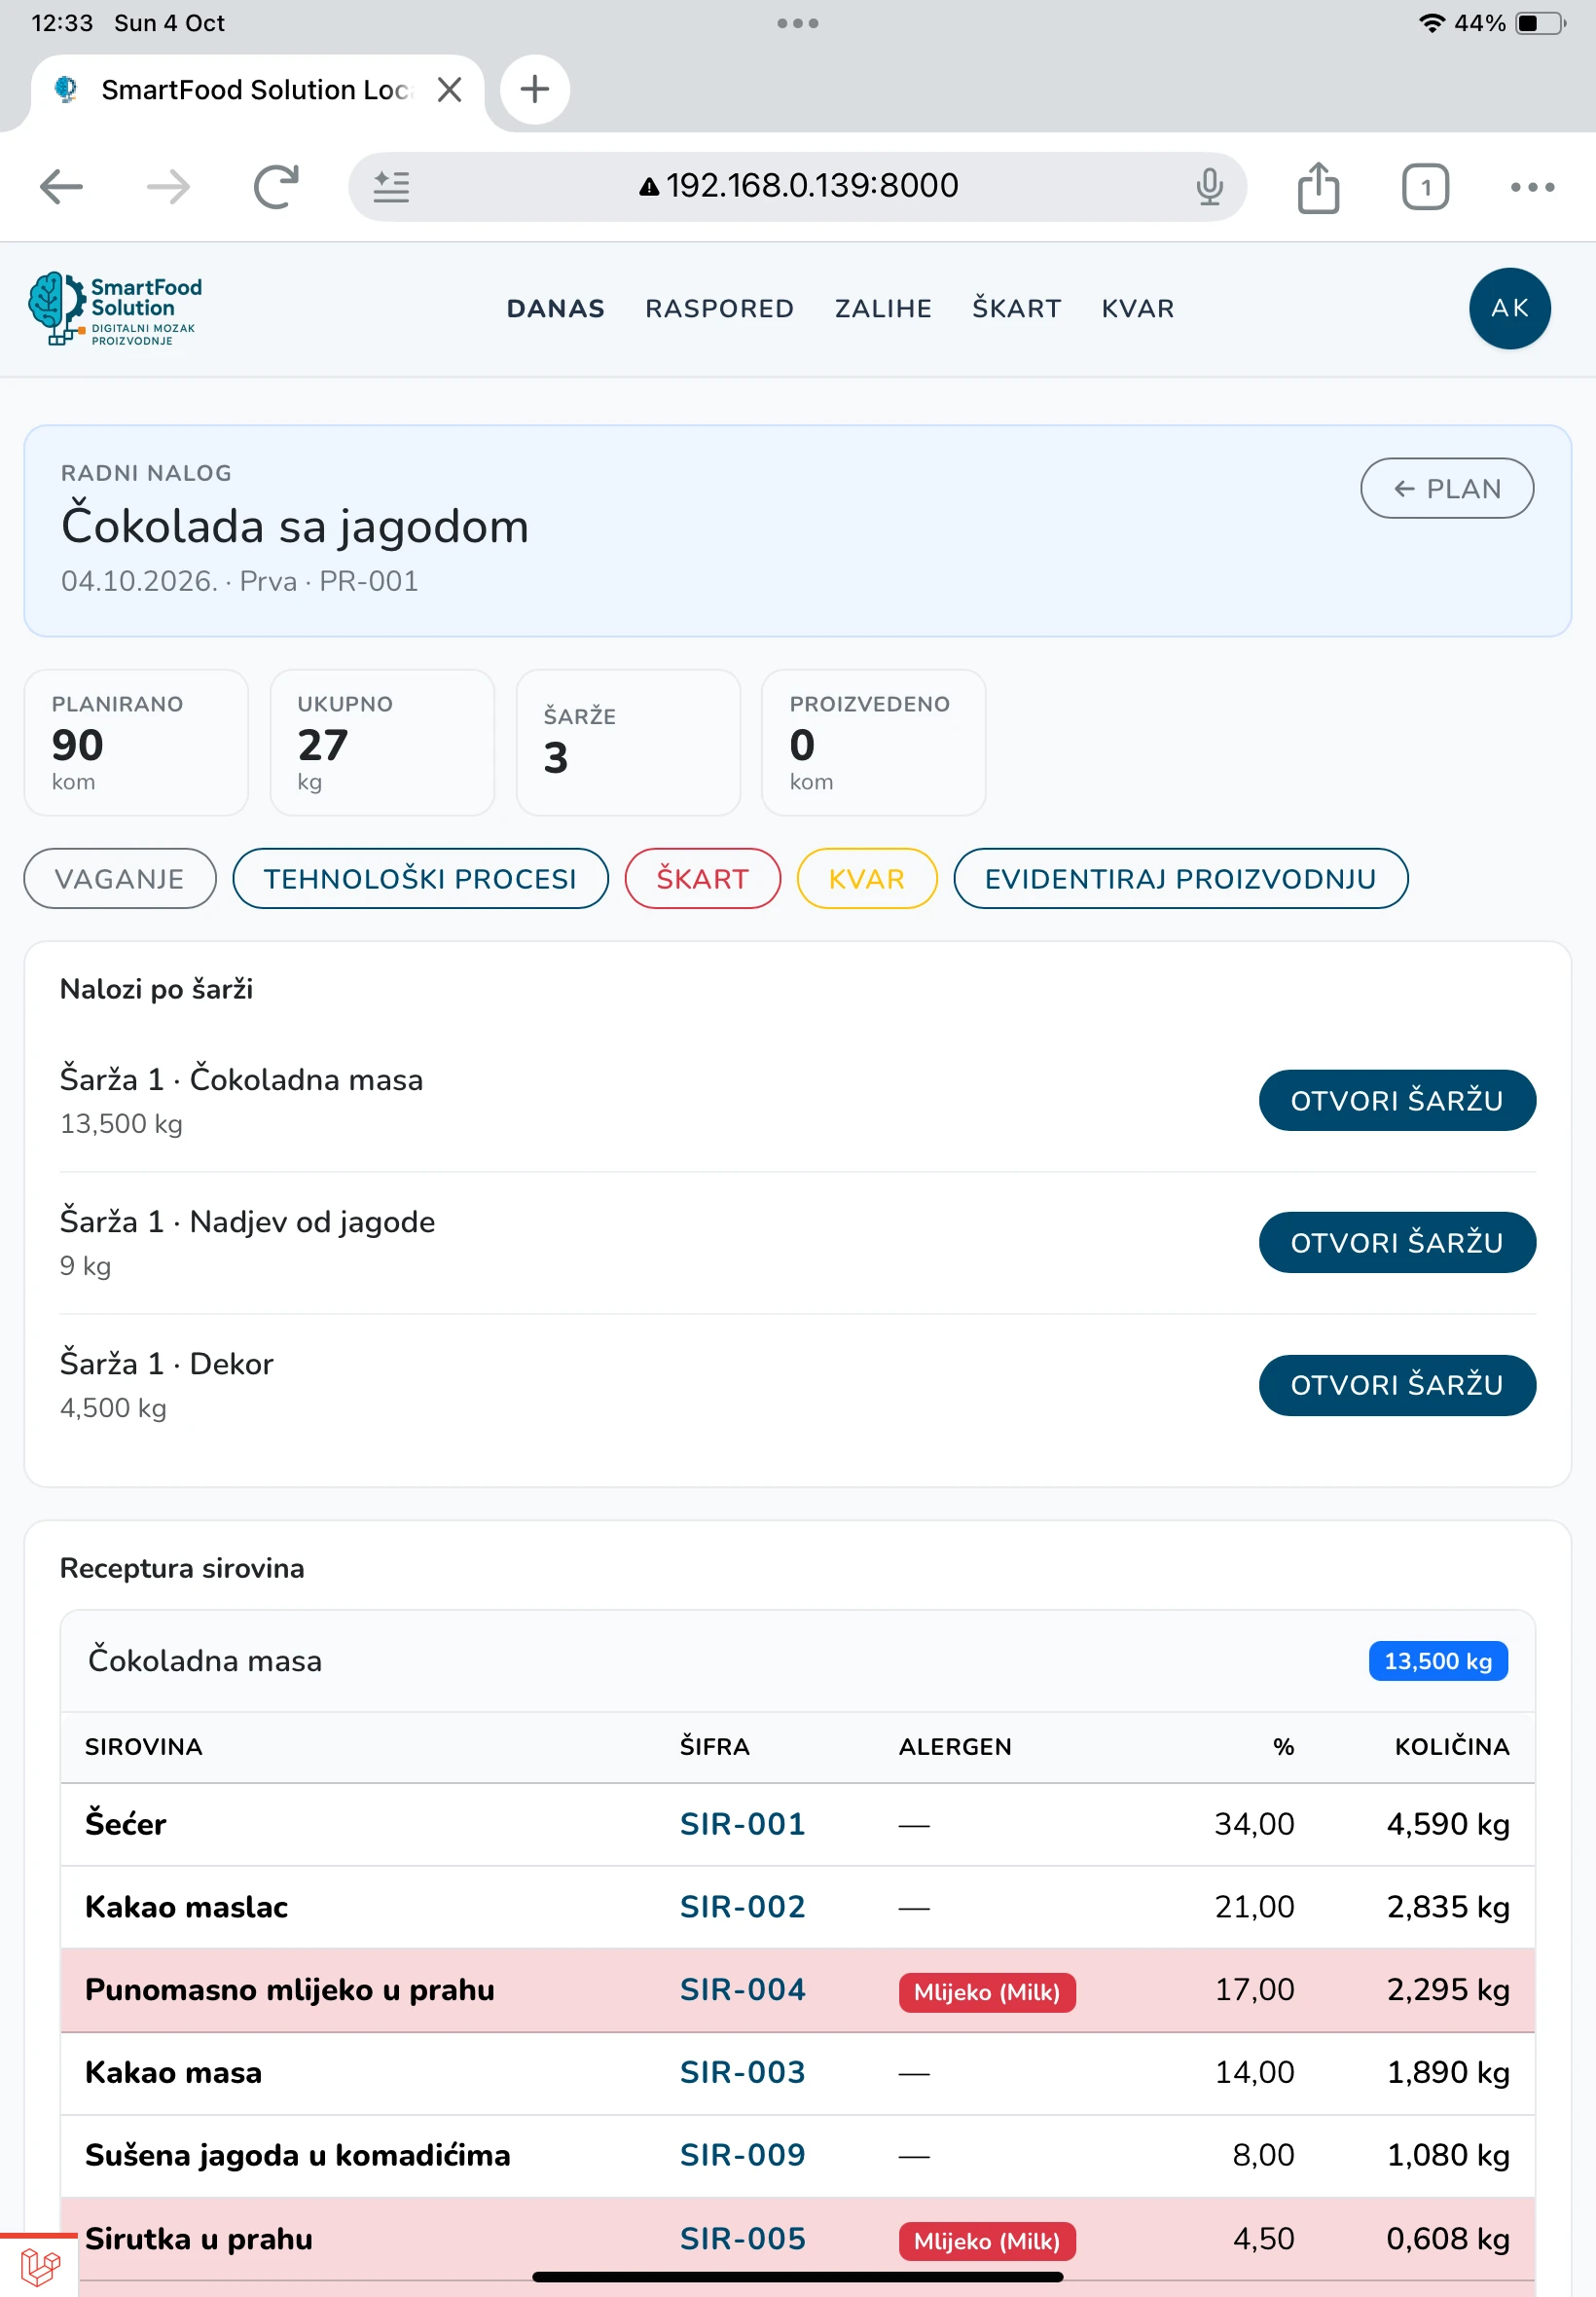Open the AK user avatar menu
The height and width of the screenshot is (2297, 1596).
1509,308
